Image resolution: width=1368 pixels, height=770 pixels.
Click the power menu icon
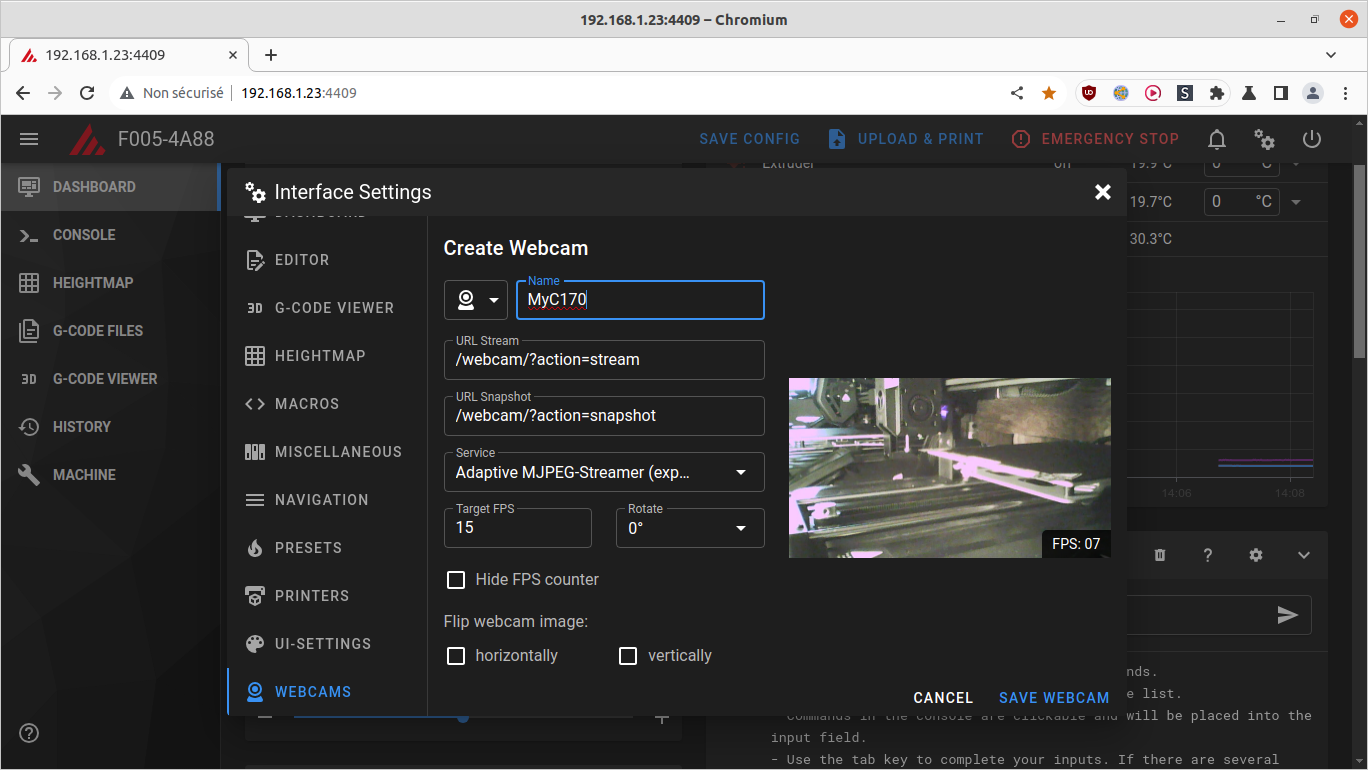click(1312, 139)
